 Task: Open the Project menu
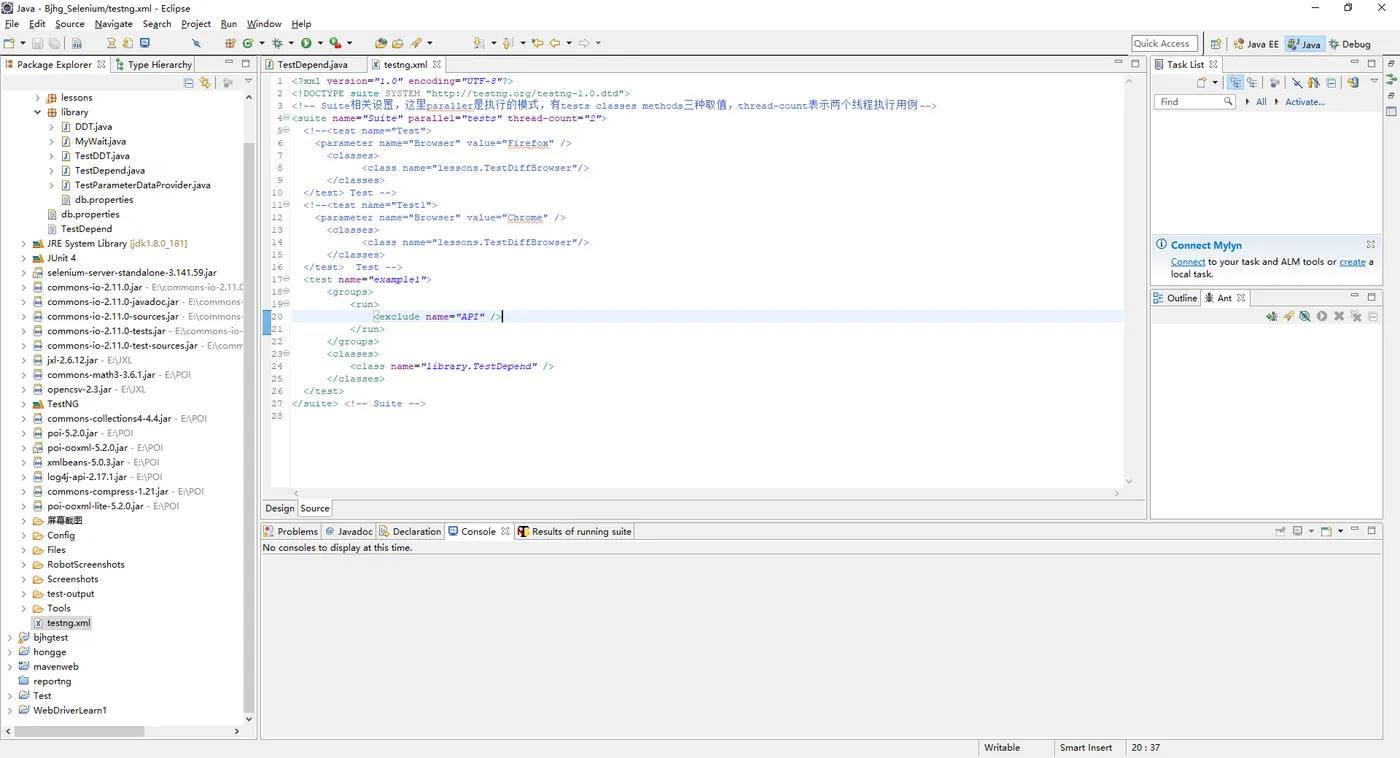pyautogui.click(x=196, y=23)
